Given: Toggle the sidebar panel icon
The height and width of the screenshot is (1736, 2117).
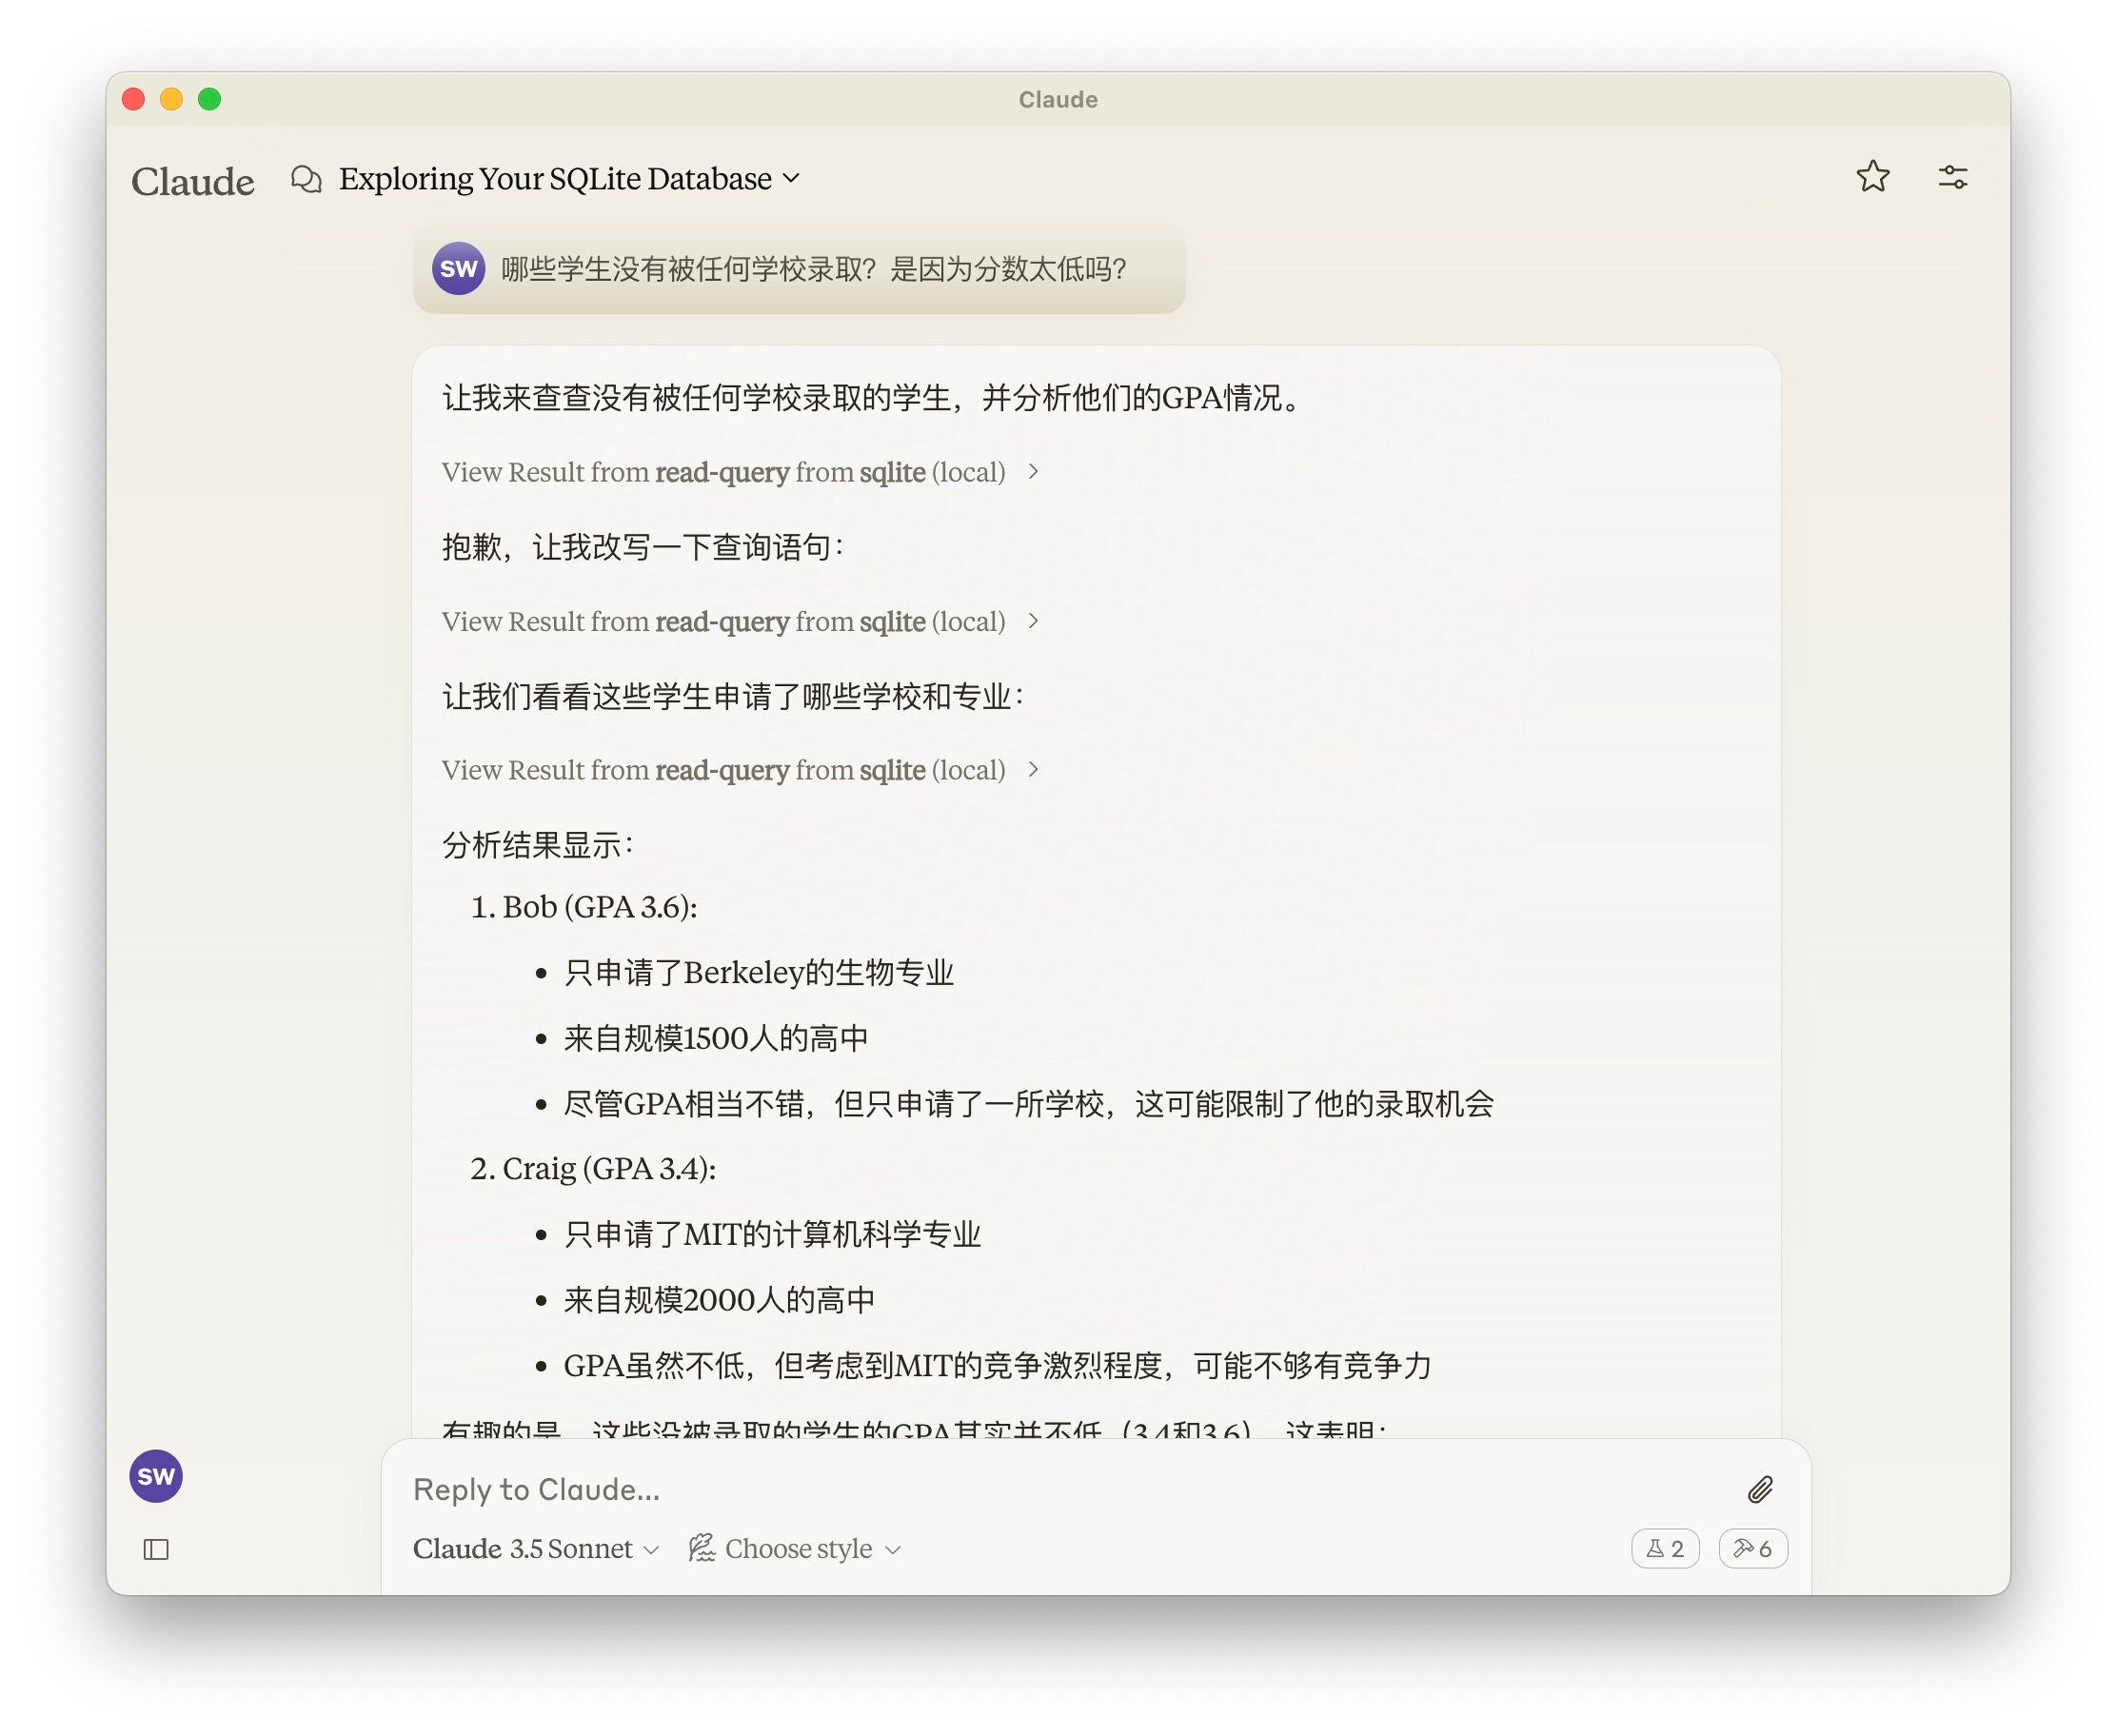Looking at the screenshot, I should (x=156, y=1550).
